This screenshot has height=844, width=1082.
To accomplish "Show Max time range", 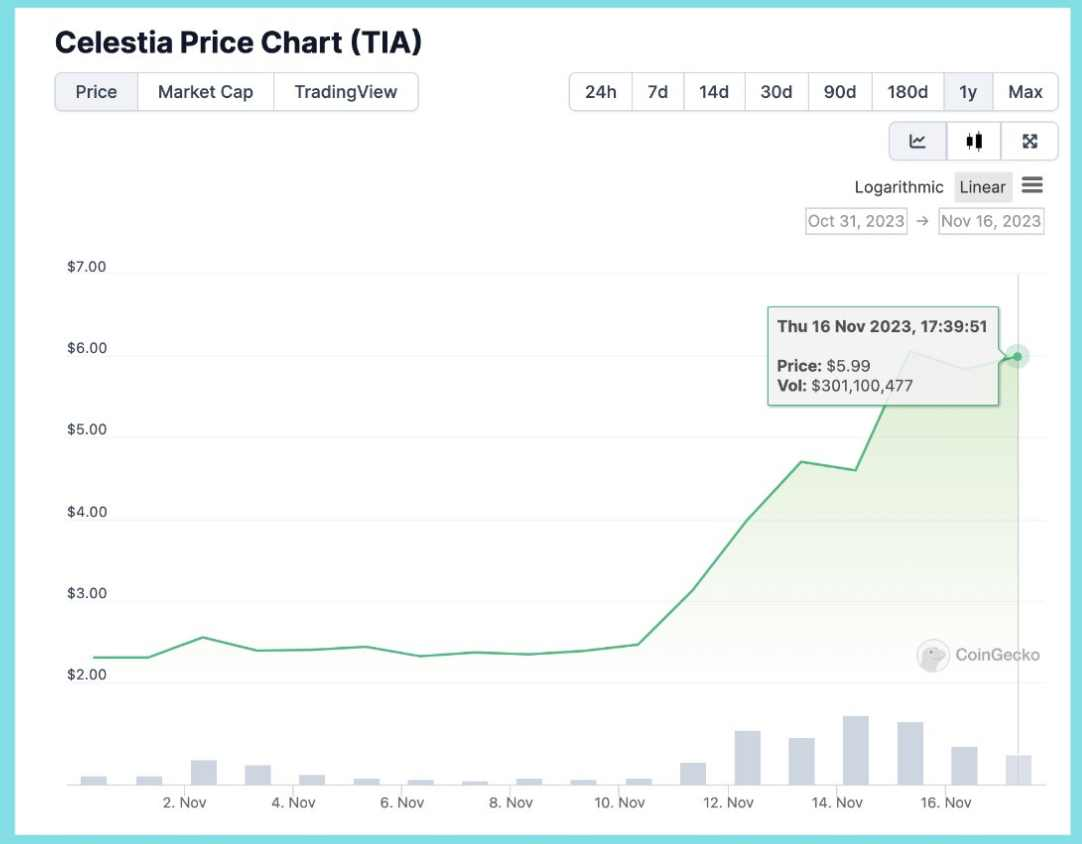I will (x=1025, y=92).
